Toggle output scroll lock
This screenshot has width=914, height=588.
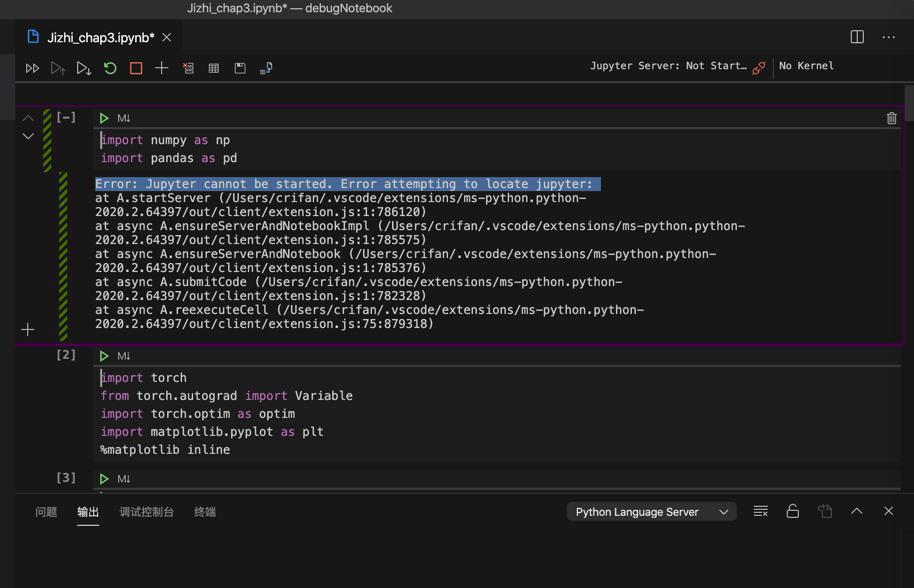(793, 511)
